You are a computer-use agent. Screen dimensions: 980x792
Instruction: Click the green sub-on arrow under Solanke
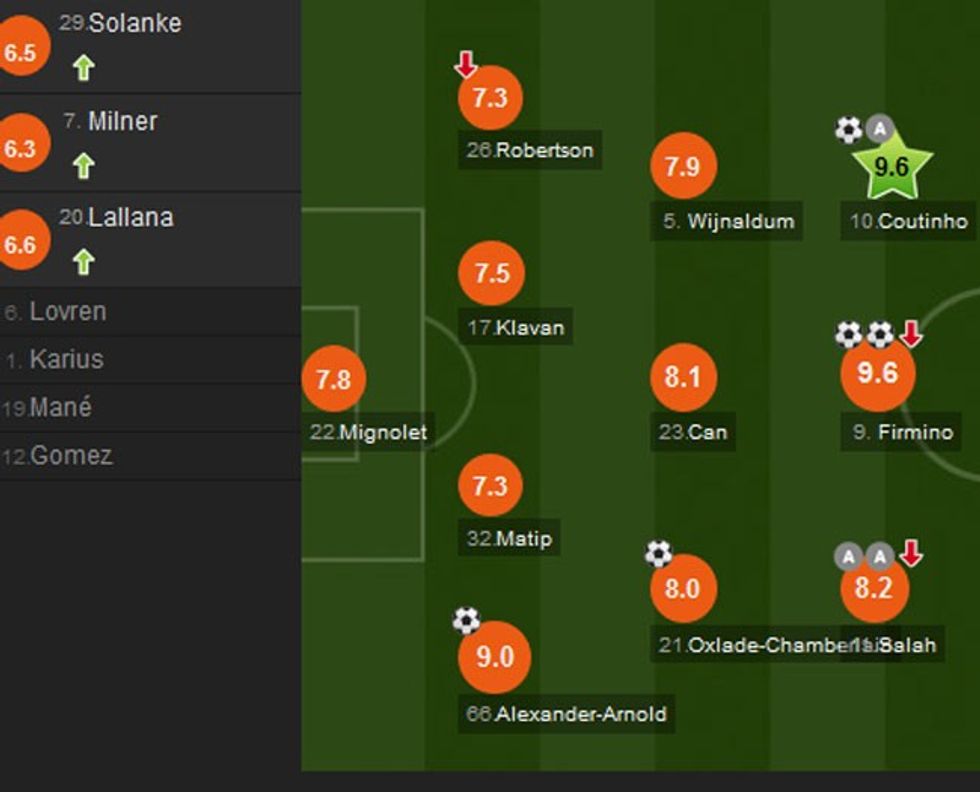[x=84, y=68]
